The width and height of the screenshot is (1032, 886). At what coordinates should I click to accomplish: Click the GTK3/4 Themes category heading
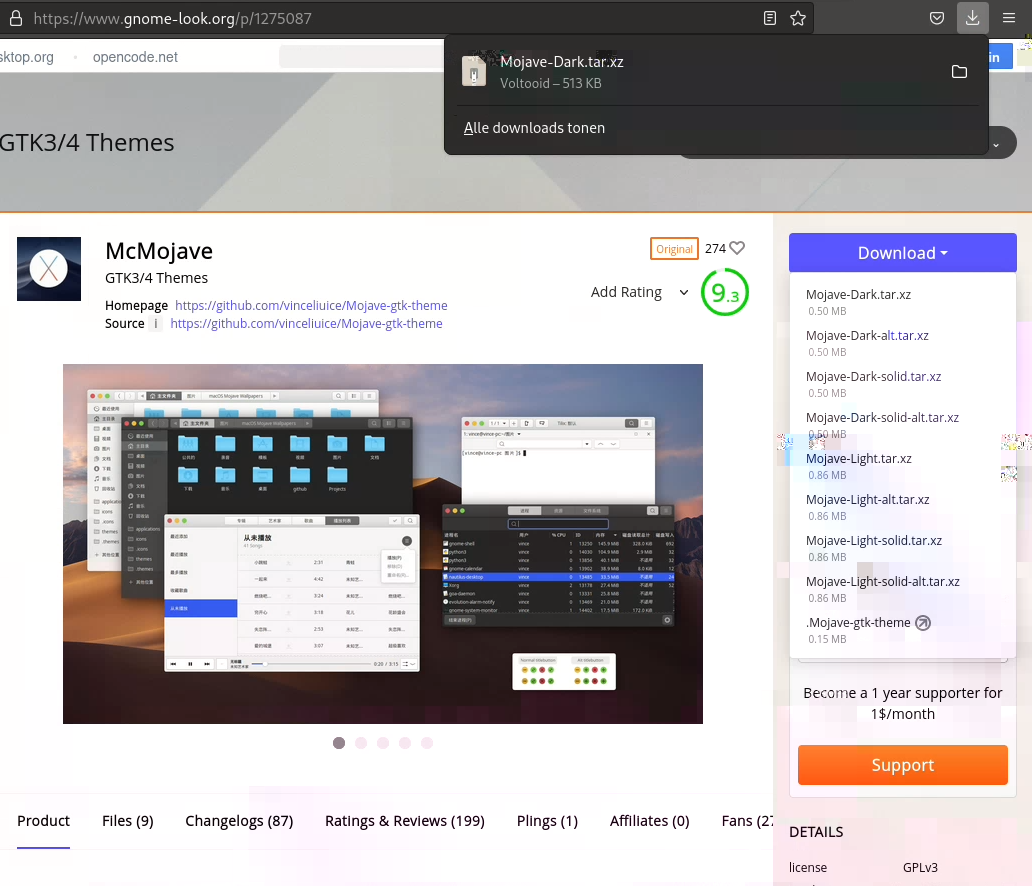click(x=86, y=143)
